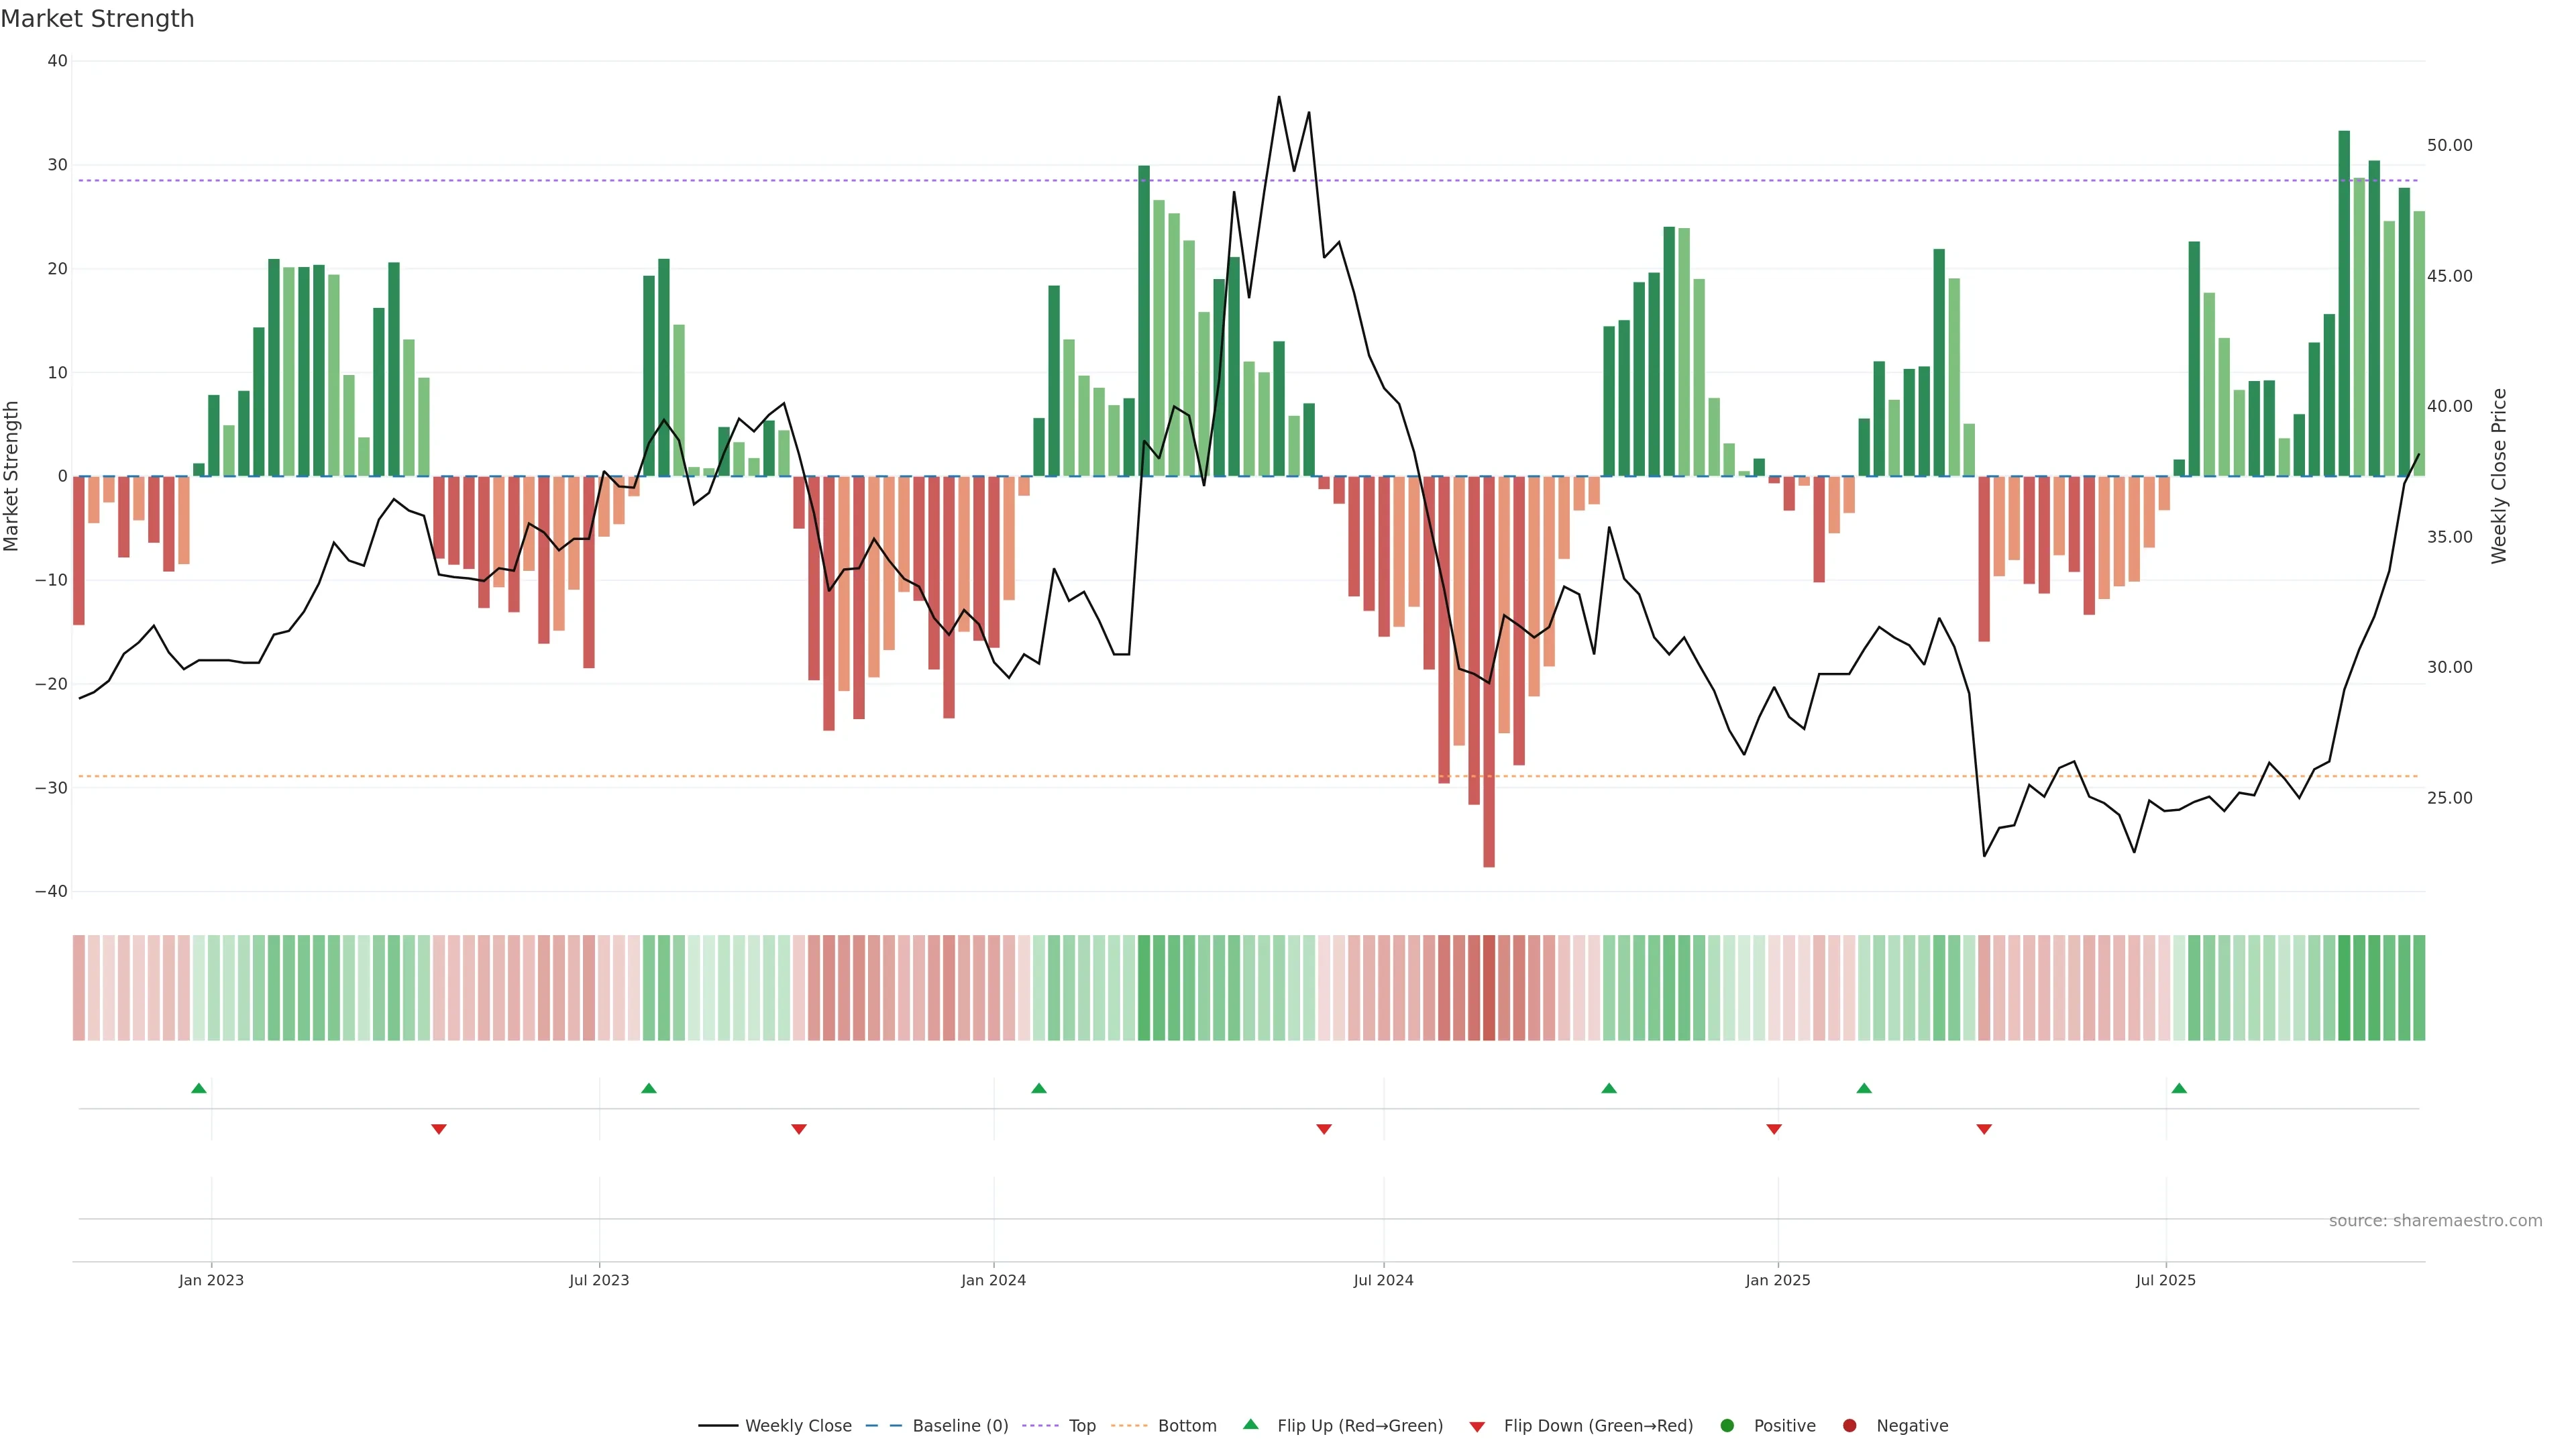Click the flip-down triangle just before Jan 2025

click(1774, 1129)
